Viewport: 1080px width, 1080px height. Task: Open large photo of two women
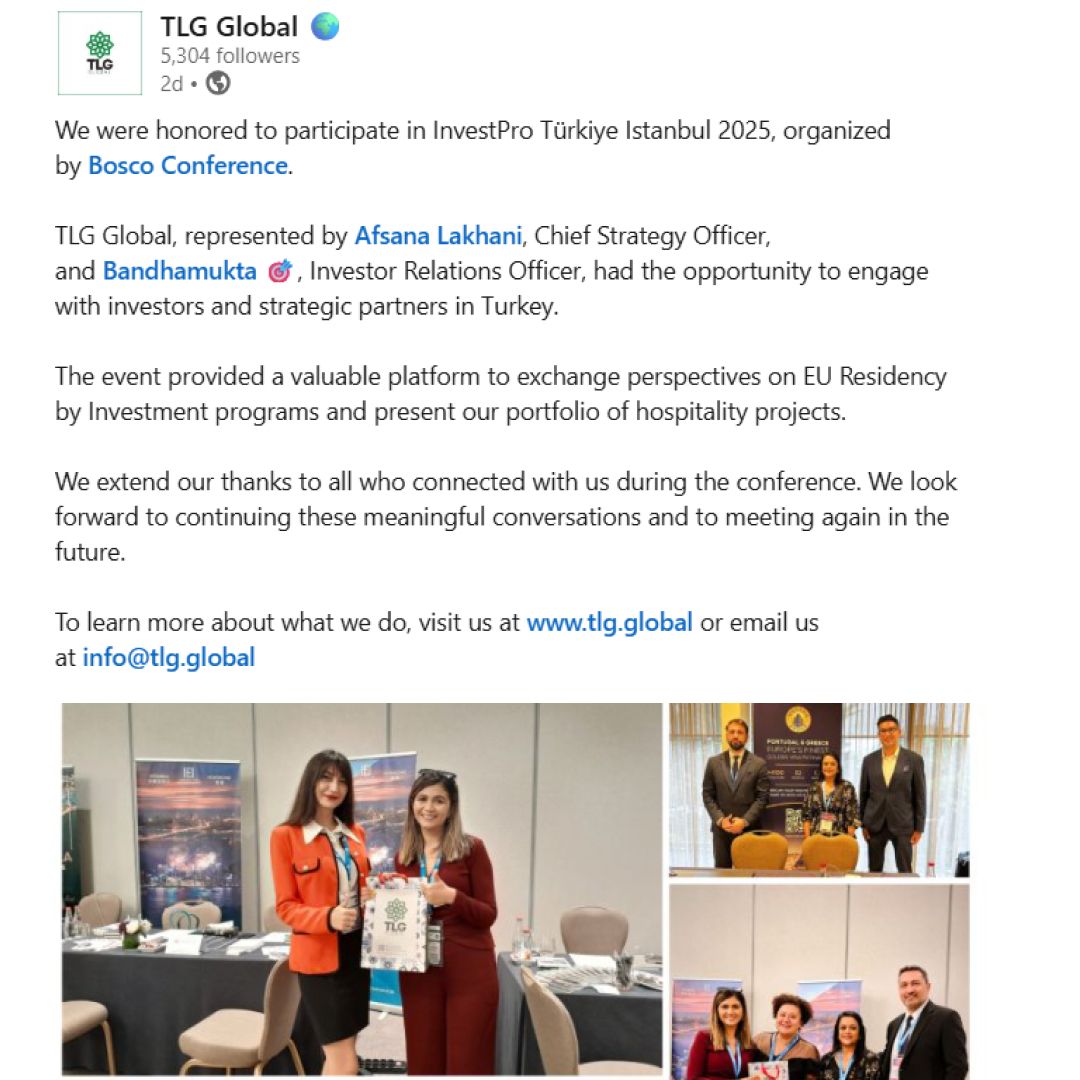[x=362, y=888]
